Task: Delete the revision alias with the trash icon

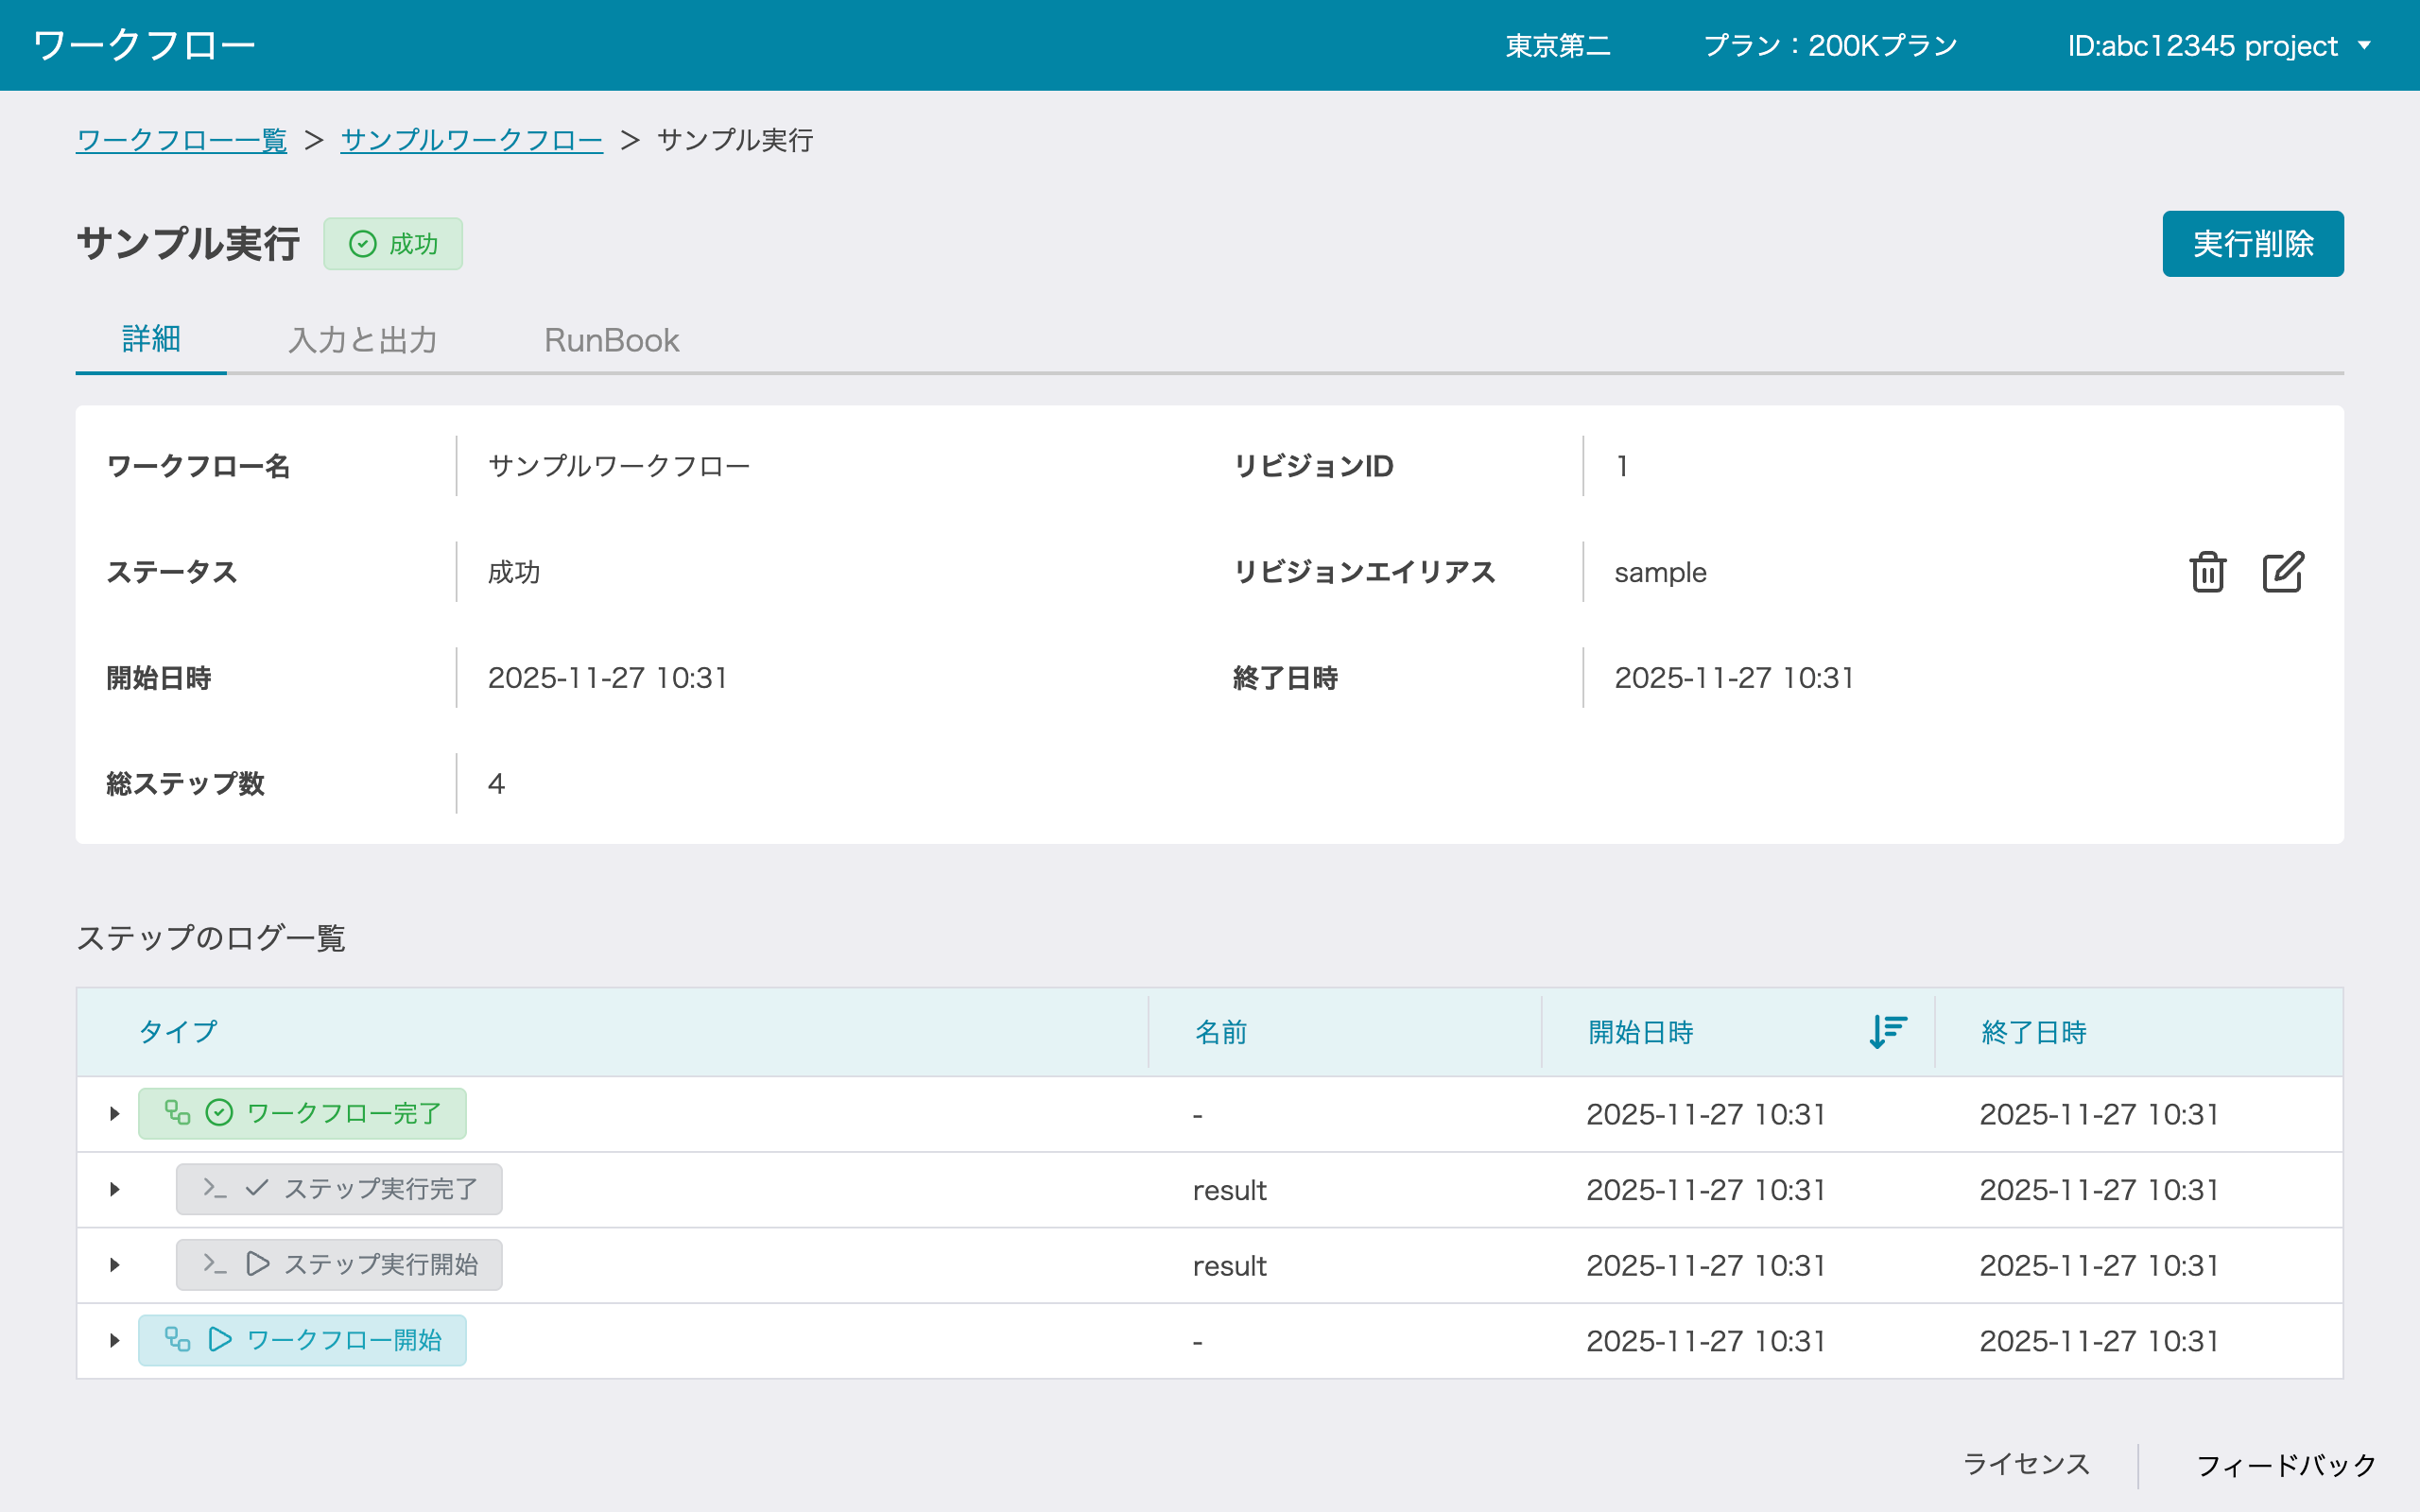Action: point(2207,572)
